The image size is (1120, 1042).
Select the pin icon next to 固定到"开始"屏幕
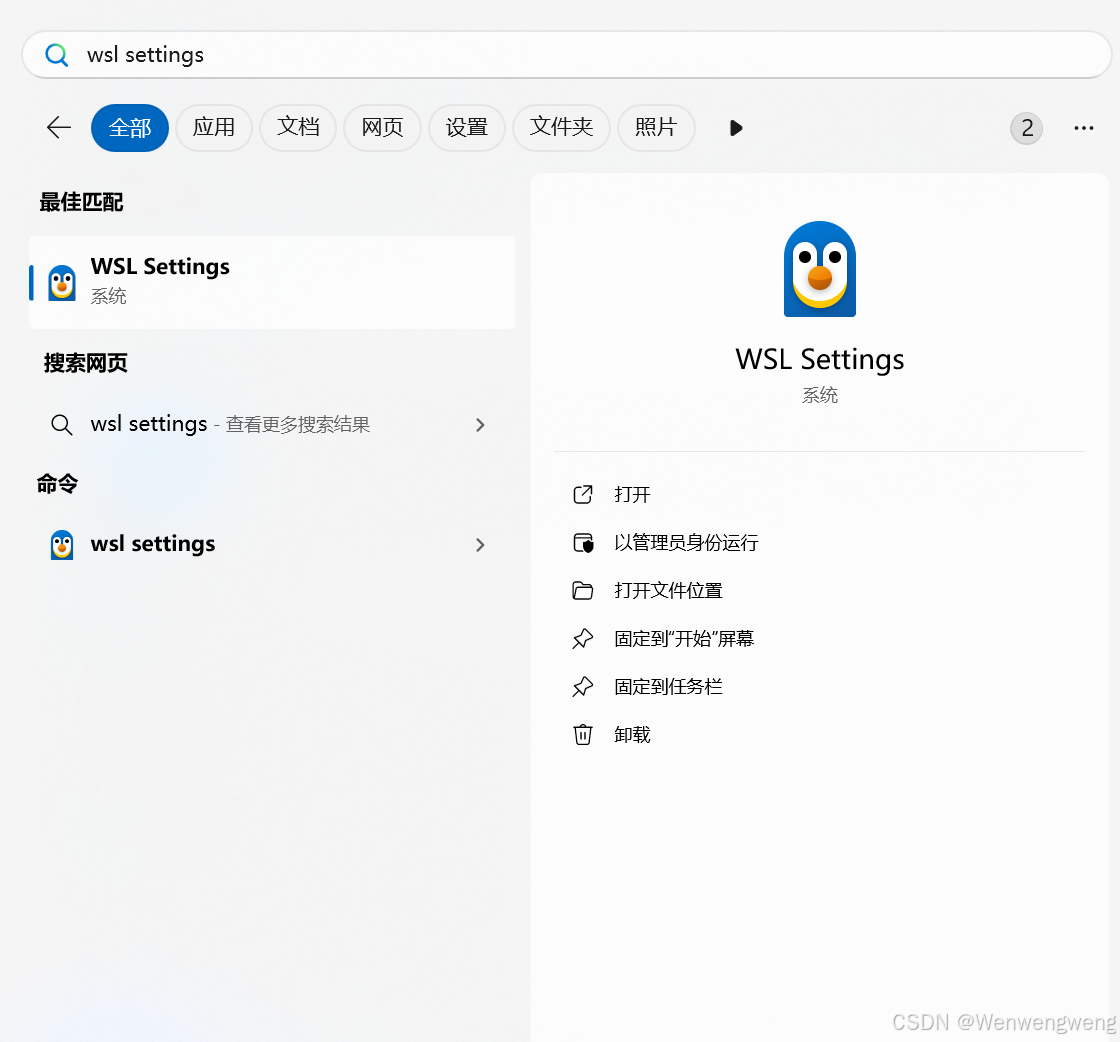tap(583, 638)
